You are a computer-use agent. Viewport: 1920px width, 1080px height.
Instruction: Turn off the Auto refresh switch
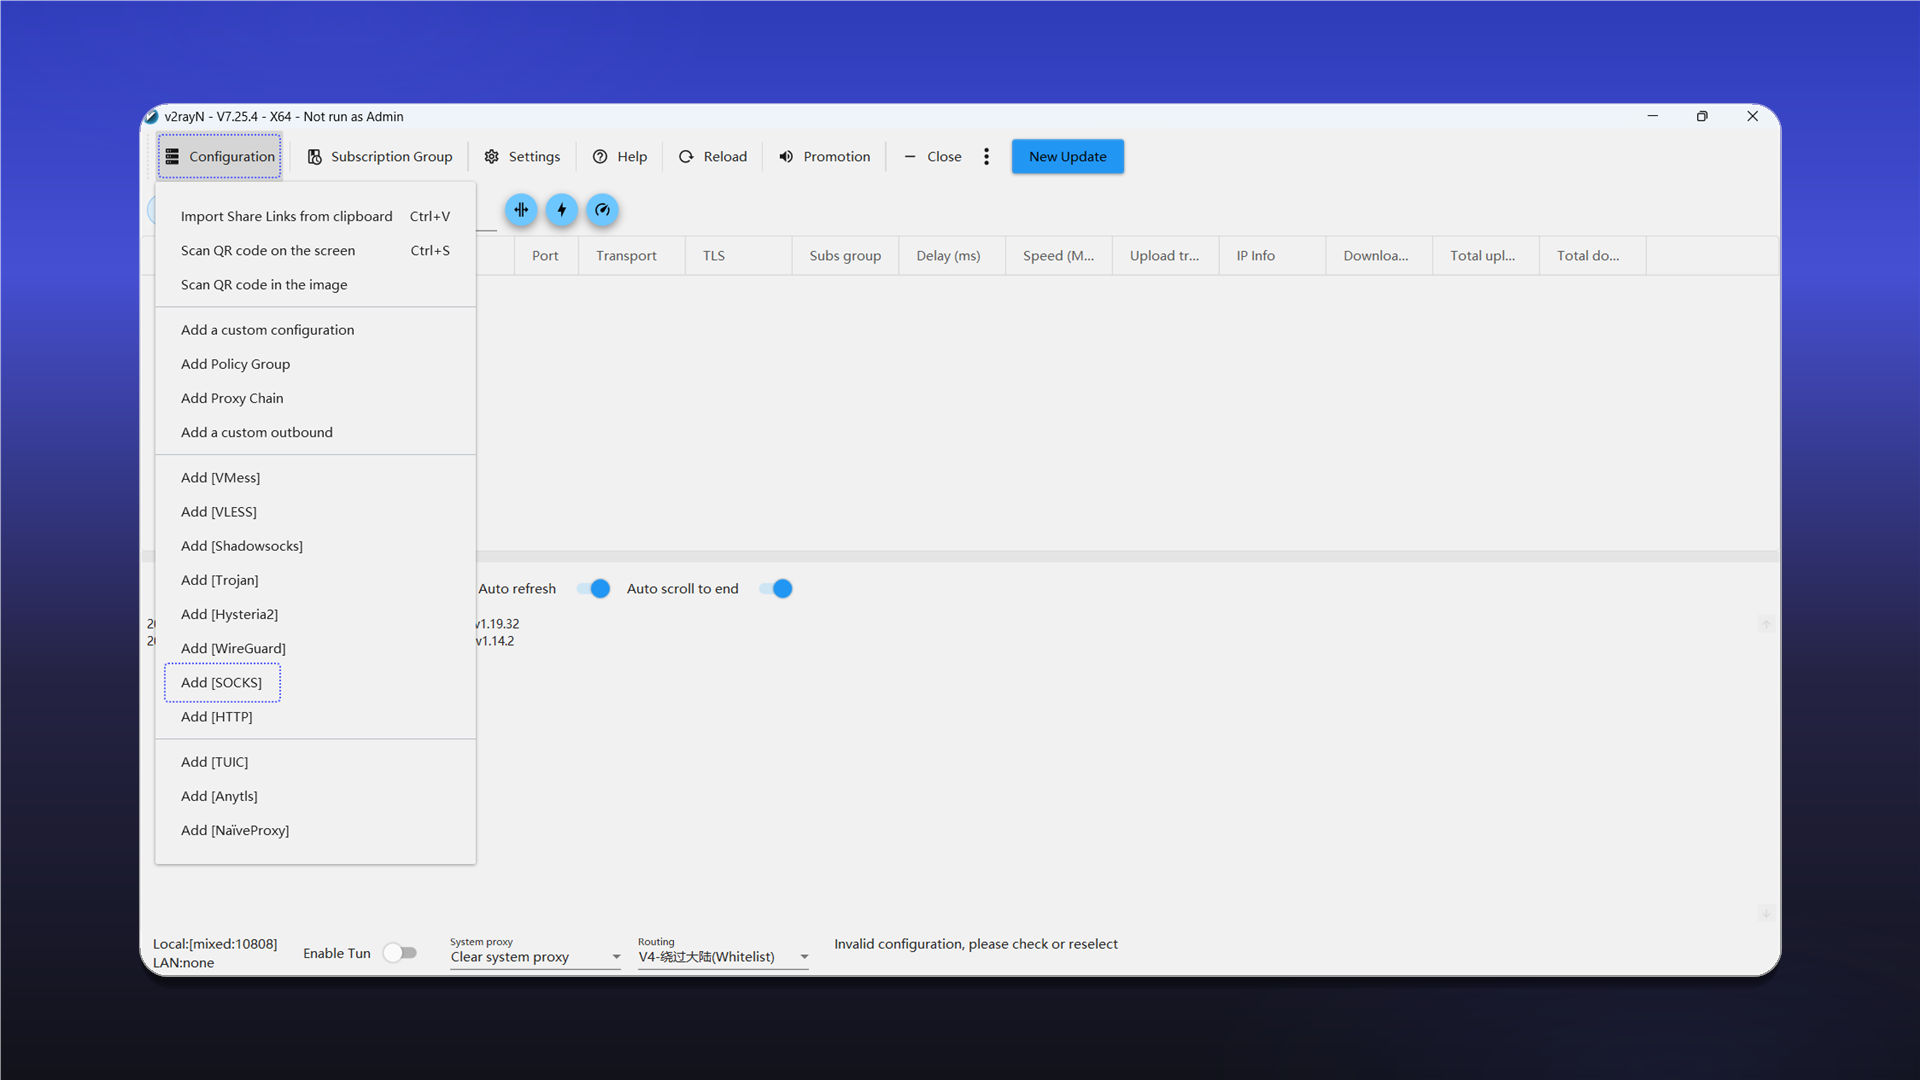click(x=594, y=589)
